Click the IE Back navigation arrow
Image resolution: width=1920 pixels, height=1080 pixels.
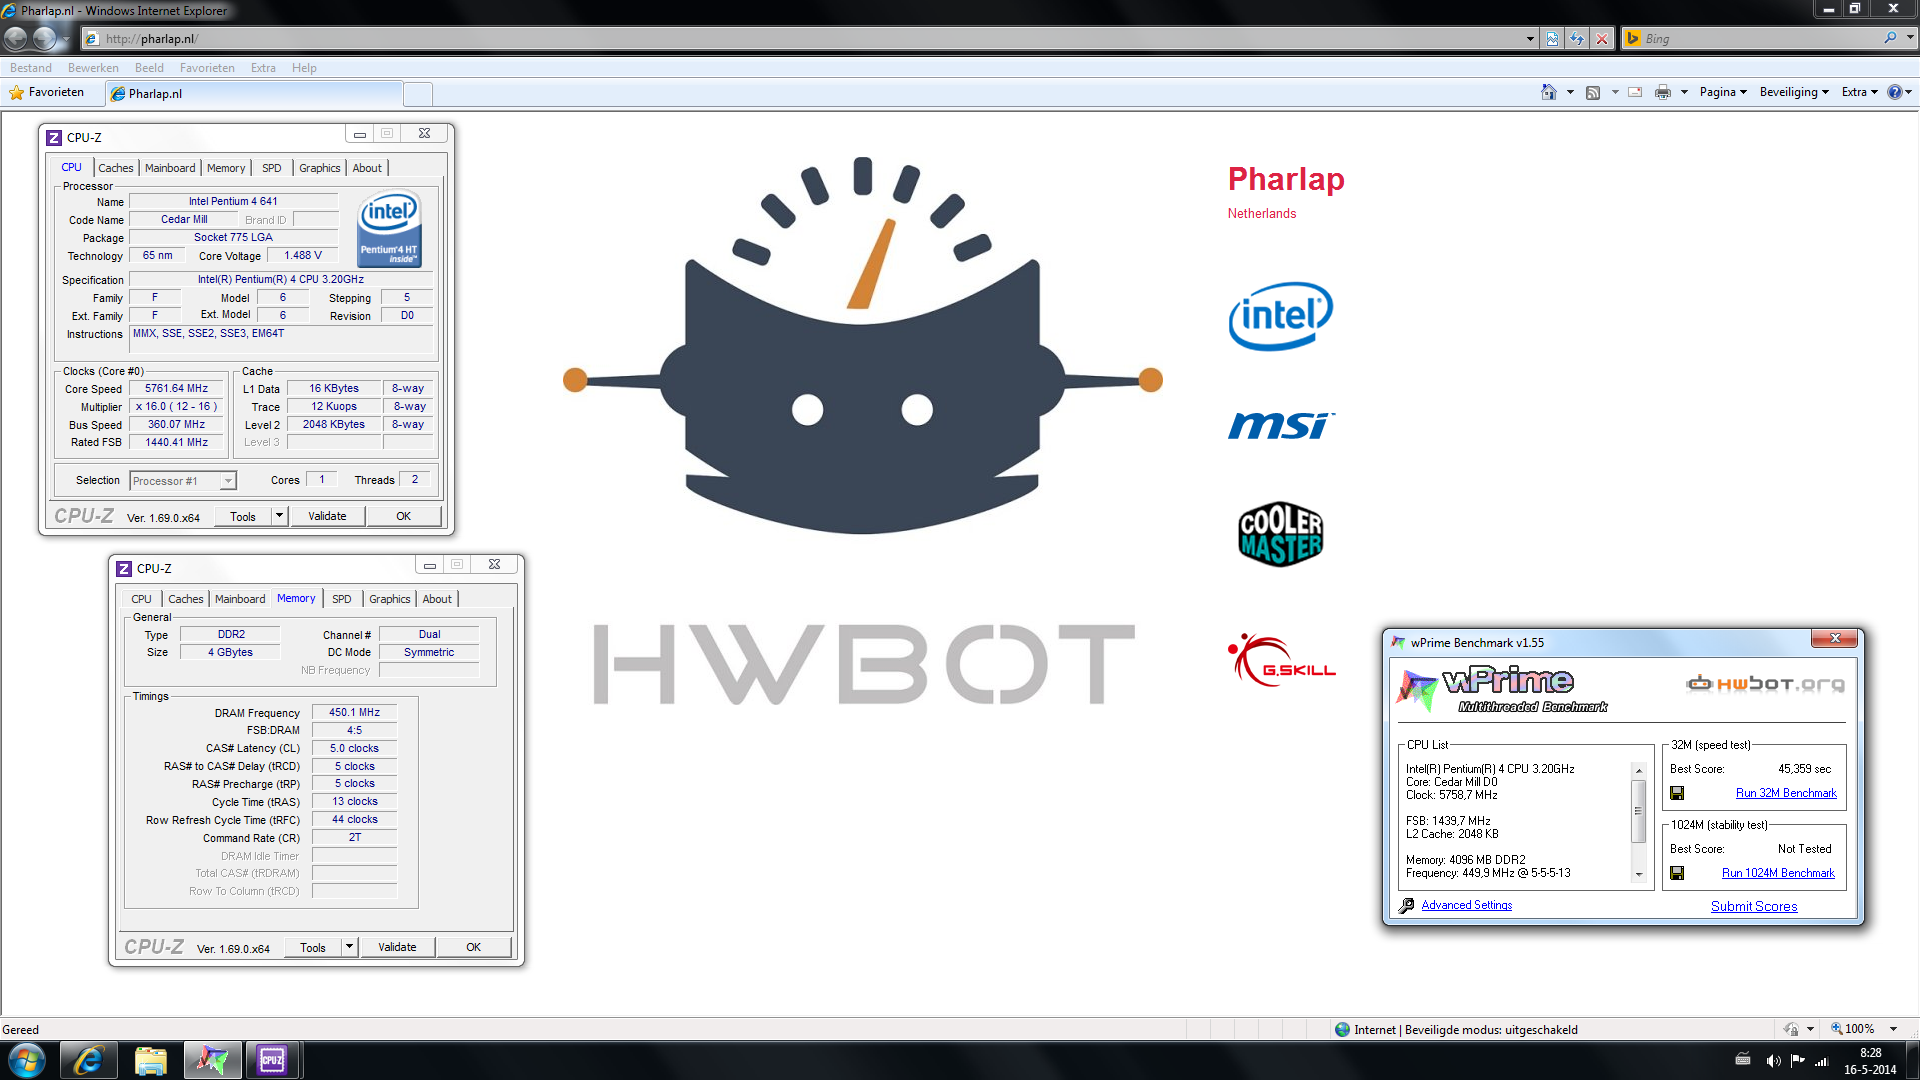tap(16, 39)
